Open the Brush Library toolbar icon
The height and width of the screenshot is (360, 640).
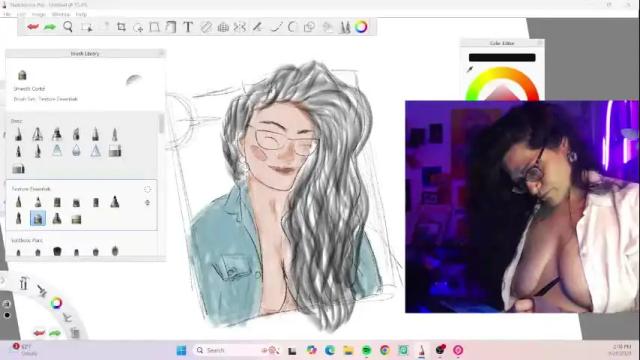click(x=345, y=27)
